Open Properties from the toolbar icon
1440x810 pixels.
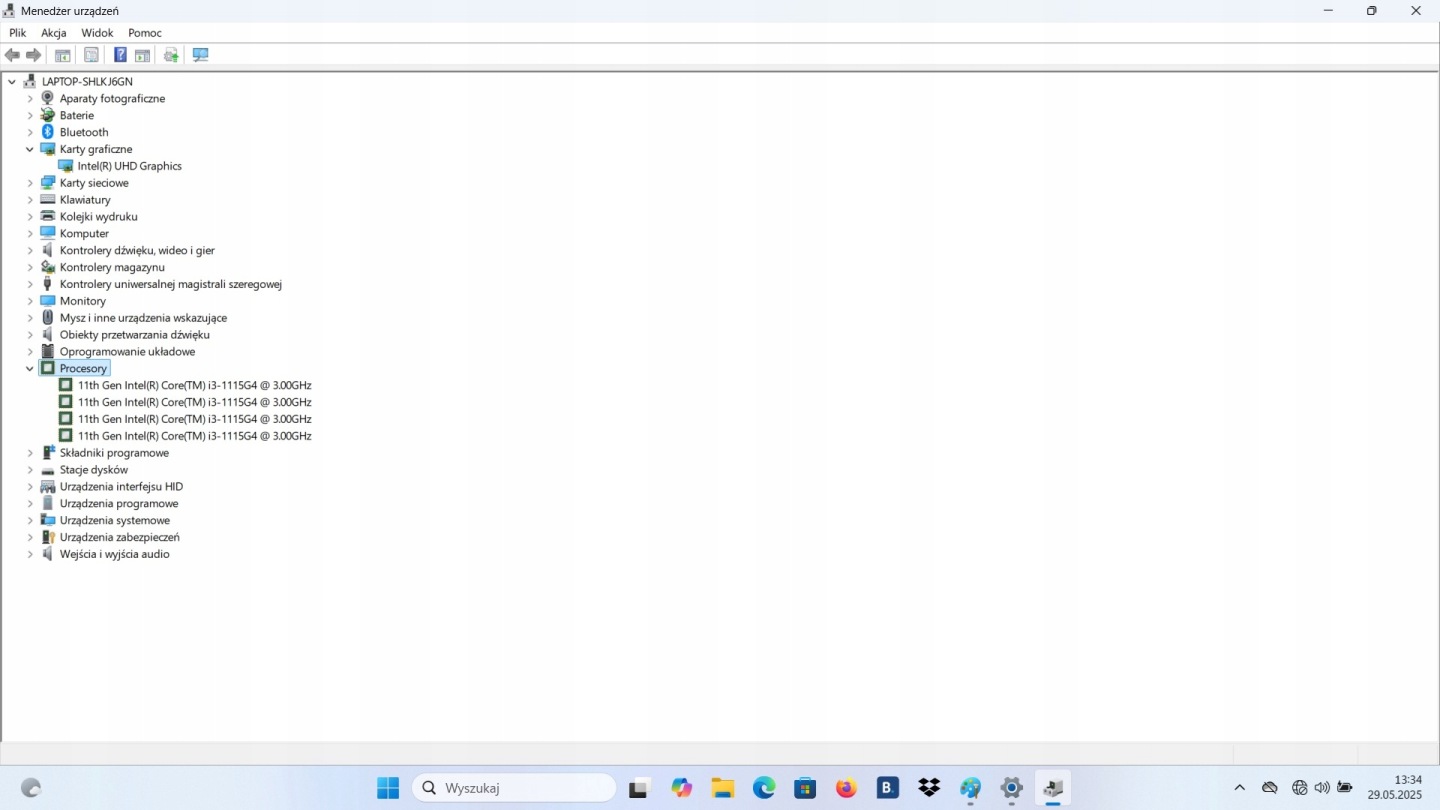tap(91, 55)
